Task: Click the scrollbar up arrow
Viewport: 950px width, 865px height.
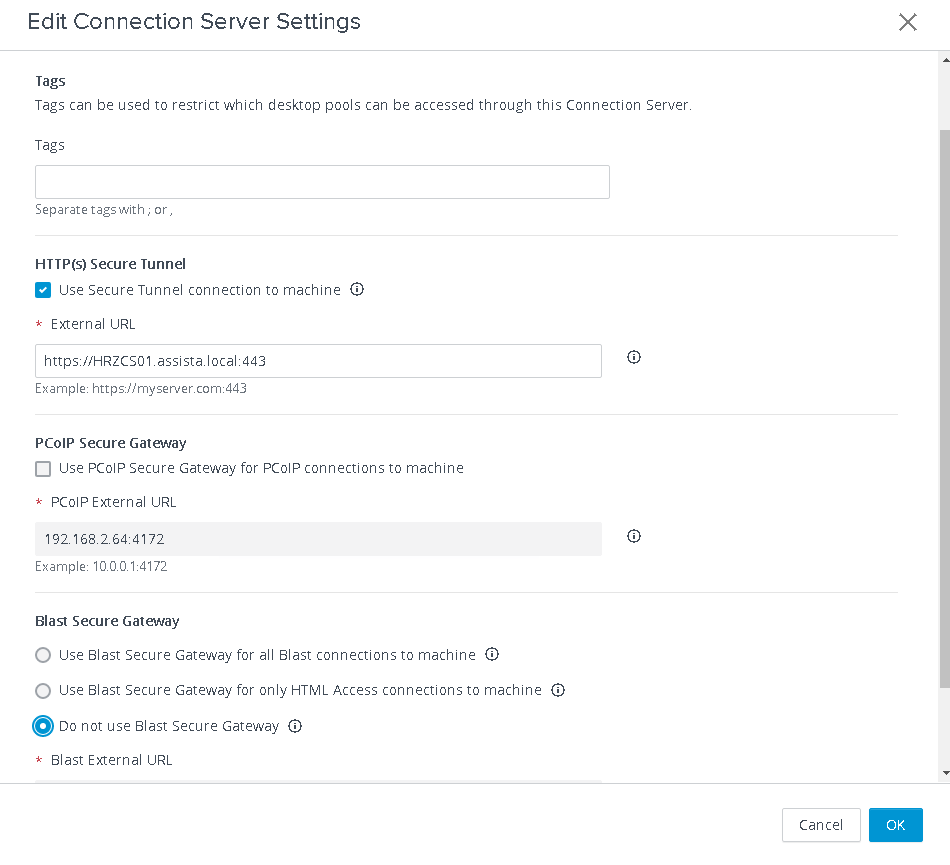Action: coord(945,60)
